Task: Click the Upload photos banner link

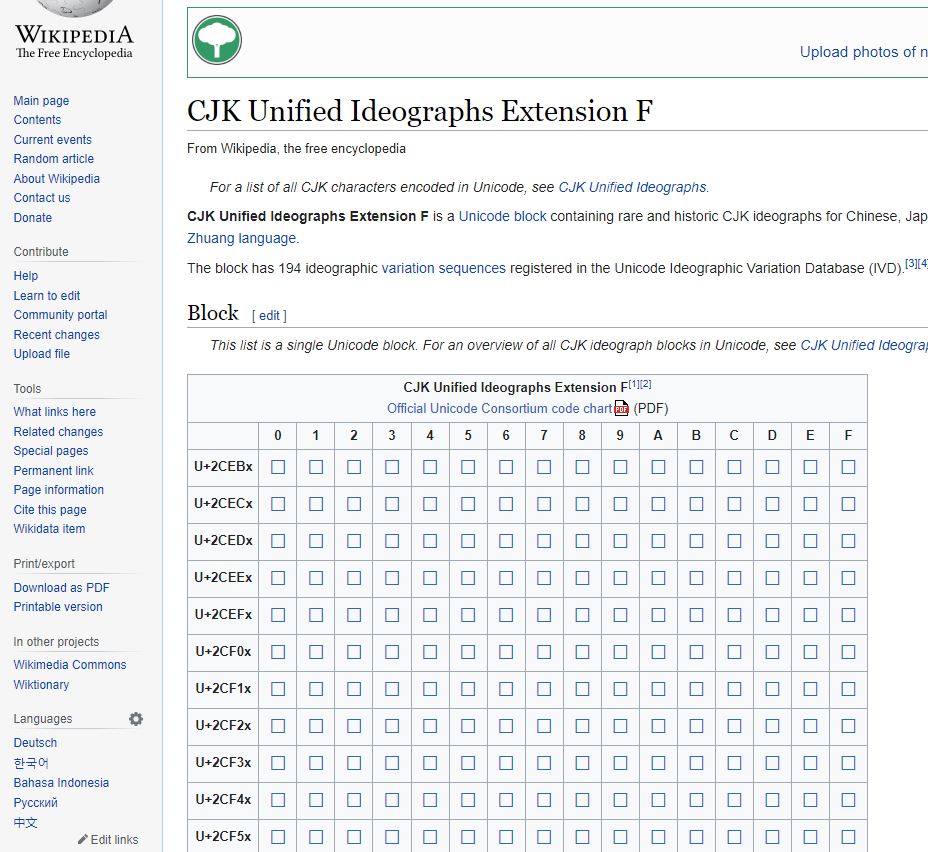Action: pos(863,52)
